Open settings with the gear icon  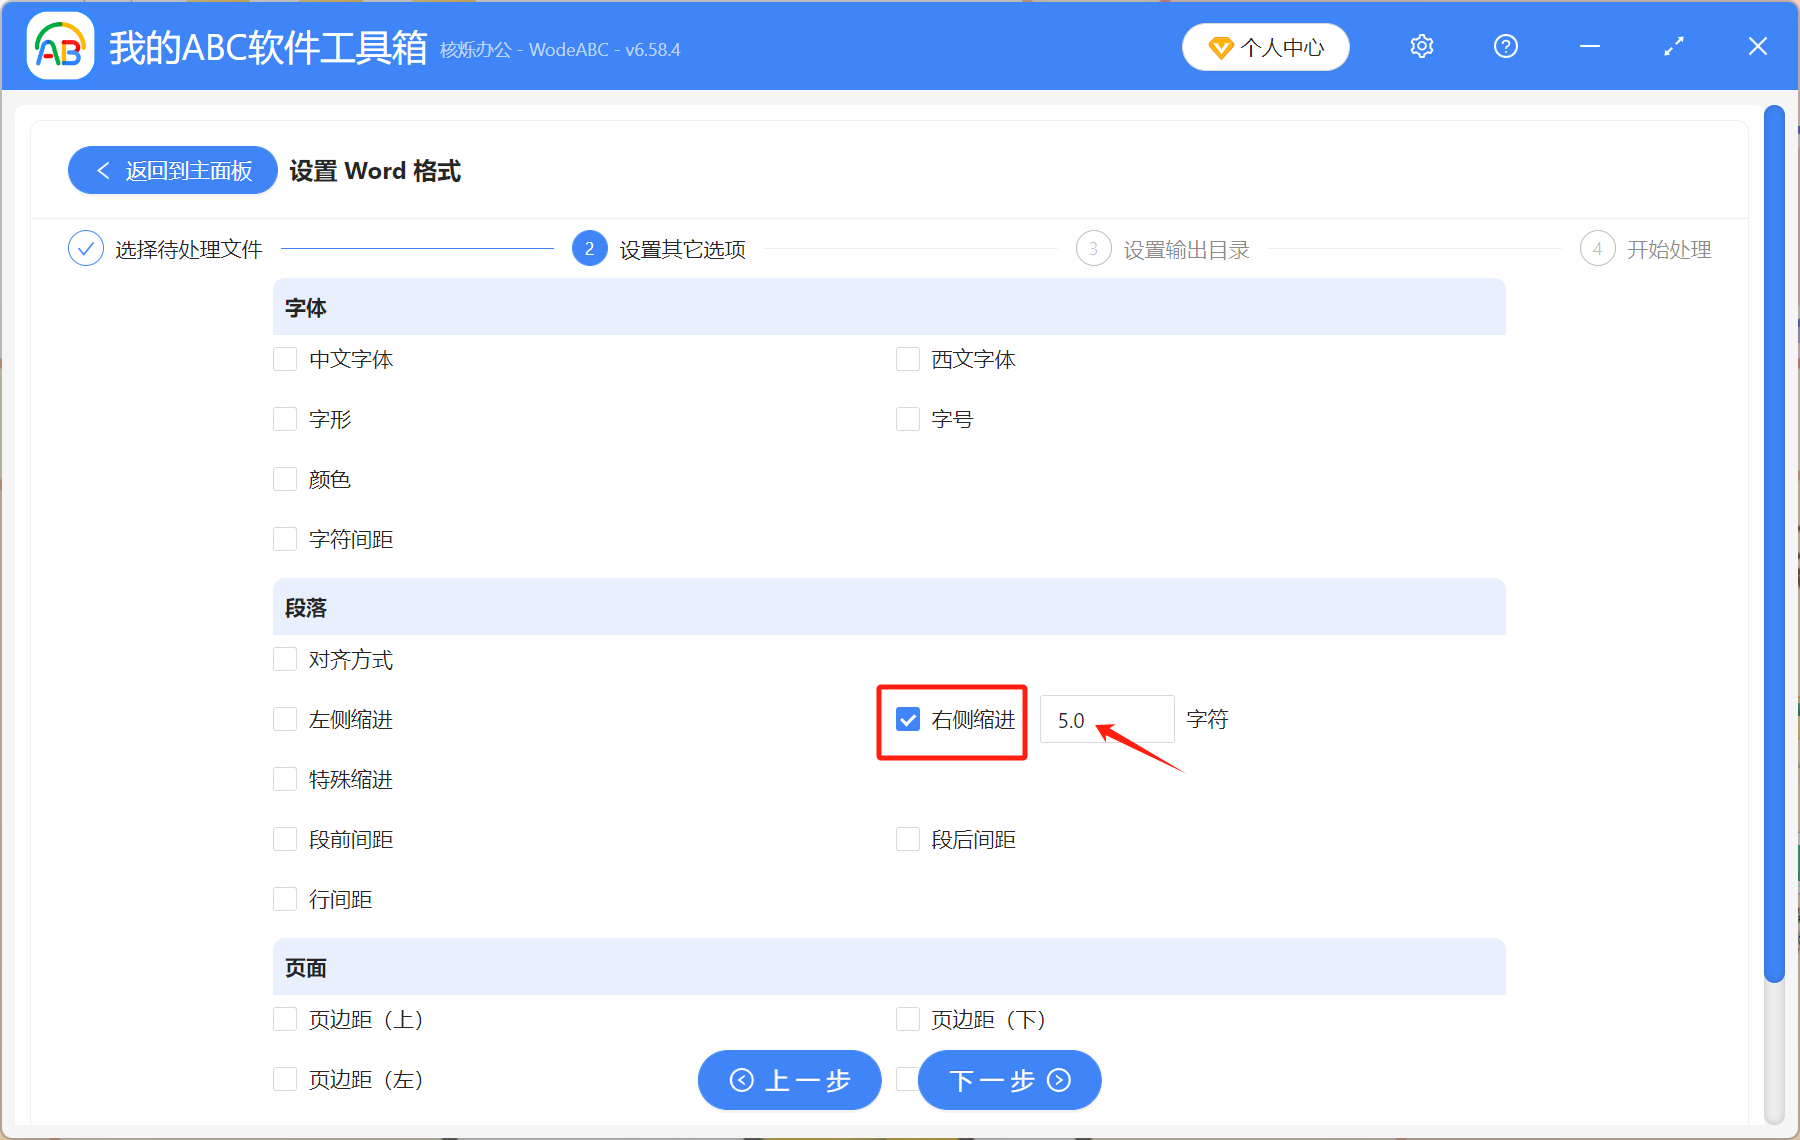pyautogui.click(x=1421, y=45)
